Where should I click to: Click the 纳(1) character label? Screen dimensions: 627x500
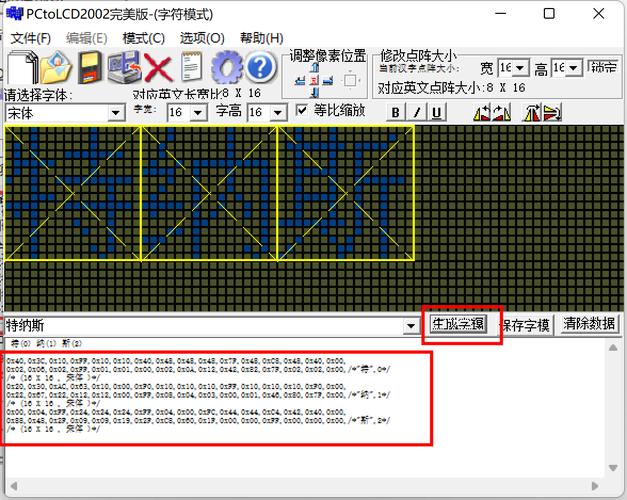(x=46, y=343)
